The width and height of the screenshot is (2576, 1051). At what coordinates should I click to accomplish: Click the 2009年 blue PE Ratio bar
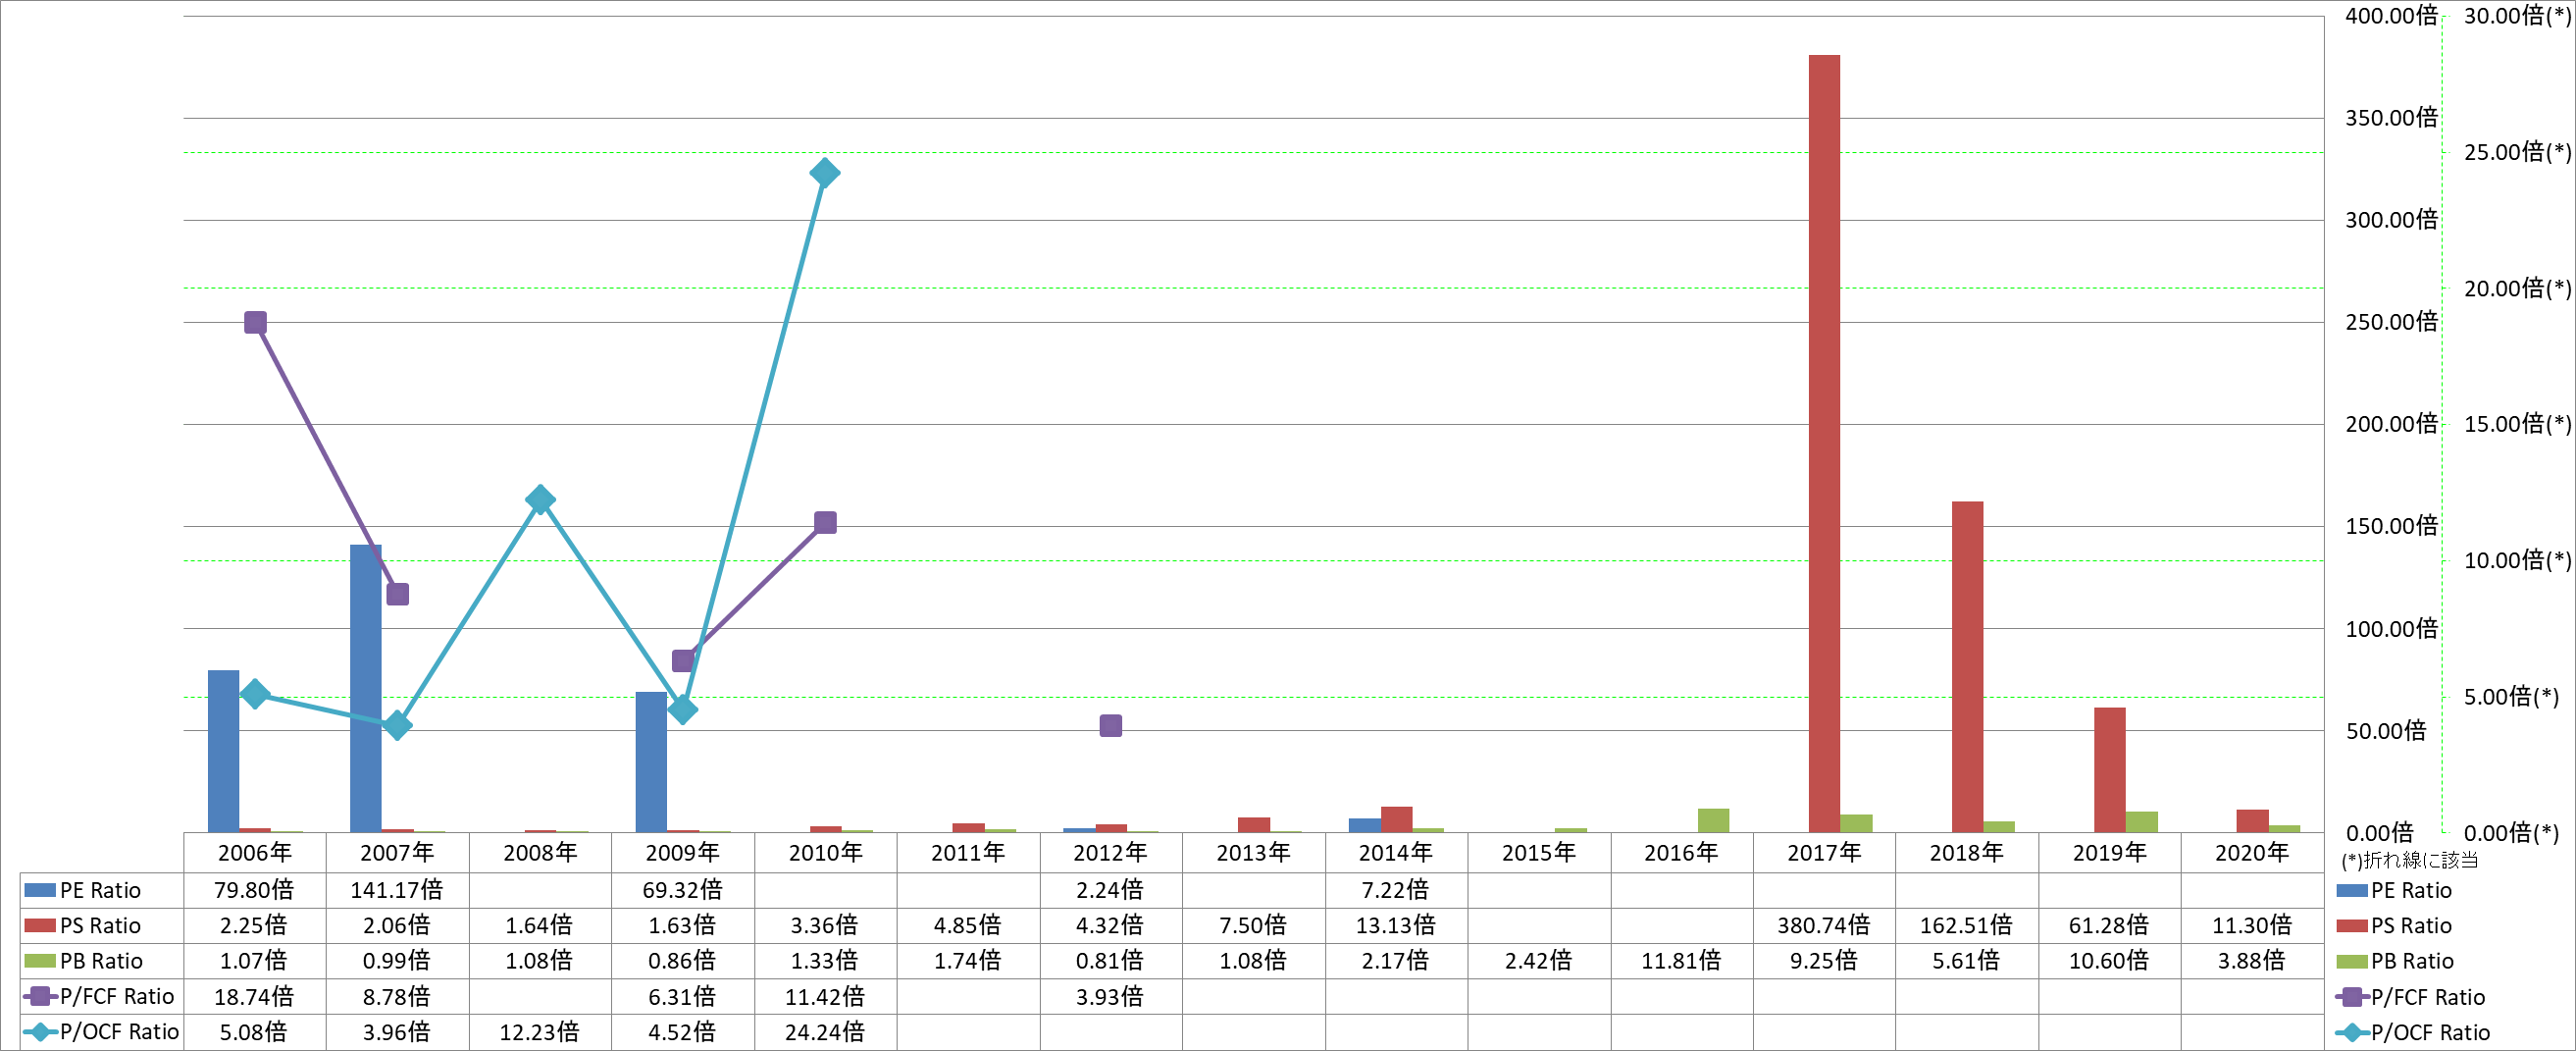coord(651,762)
